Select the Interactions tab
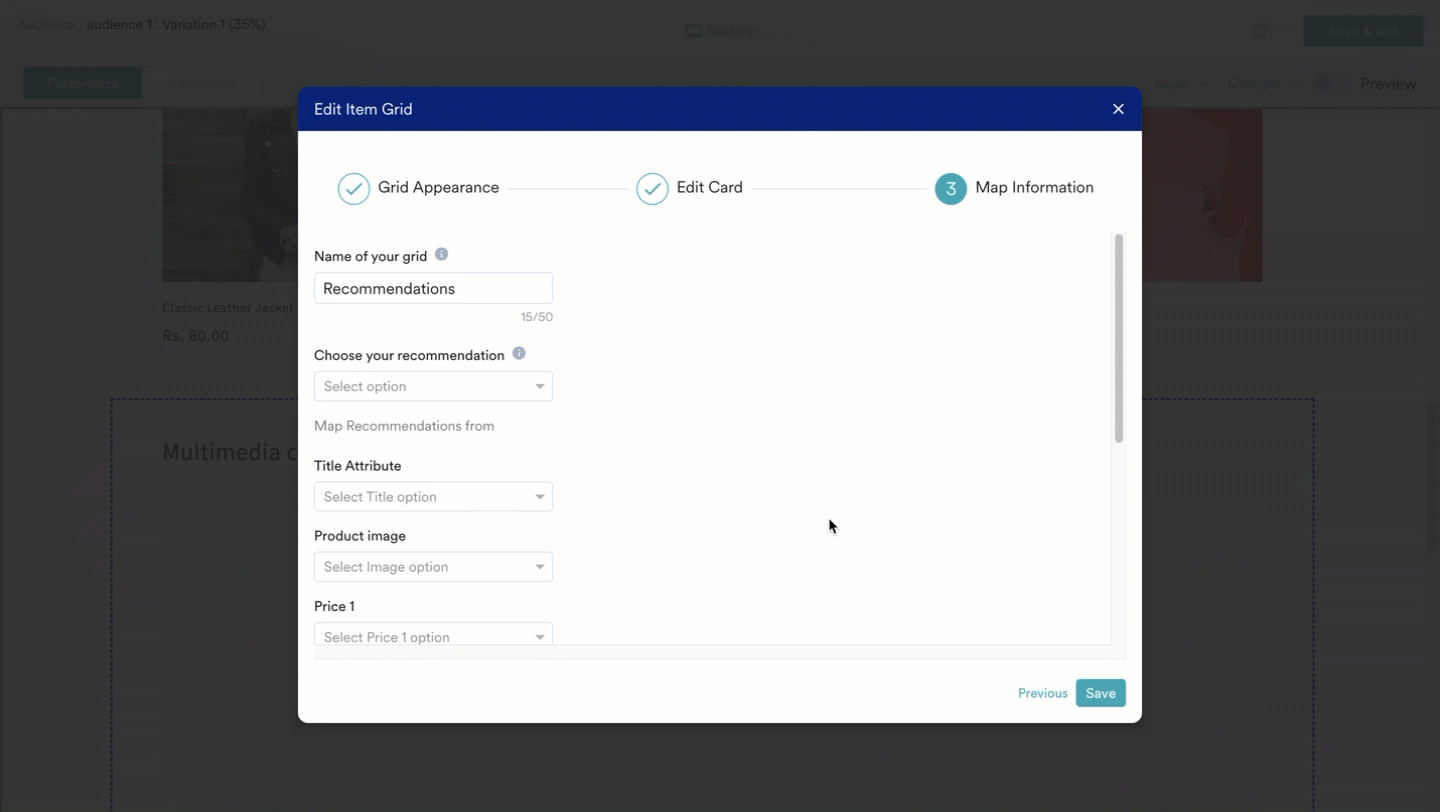Image resolution: width=1440 pixels, height=812 pixels. point(202,84)
